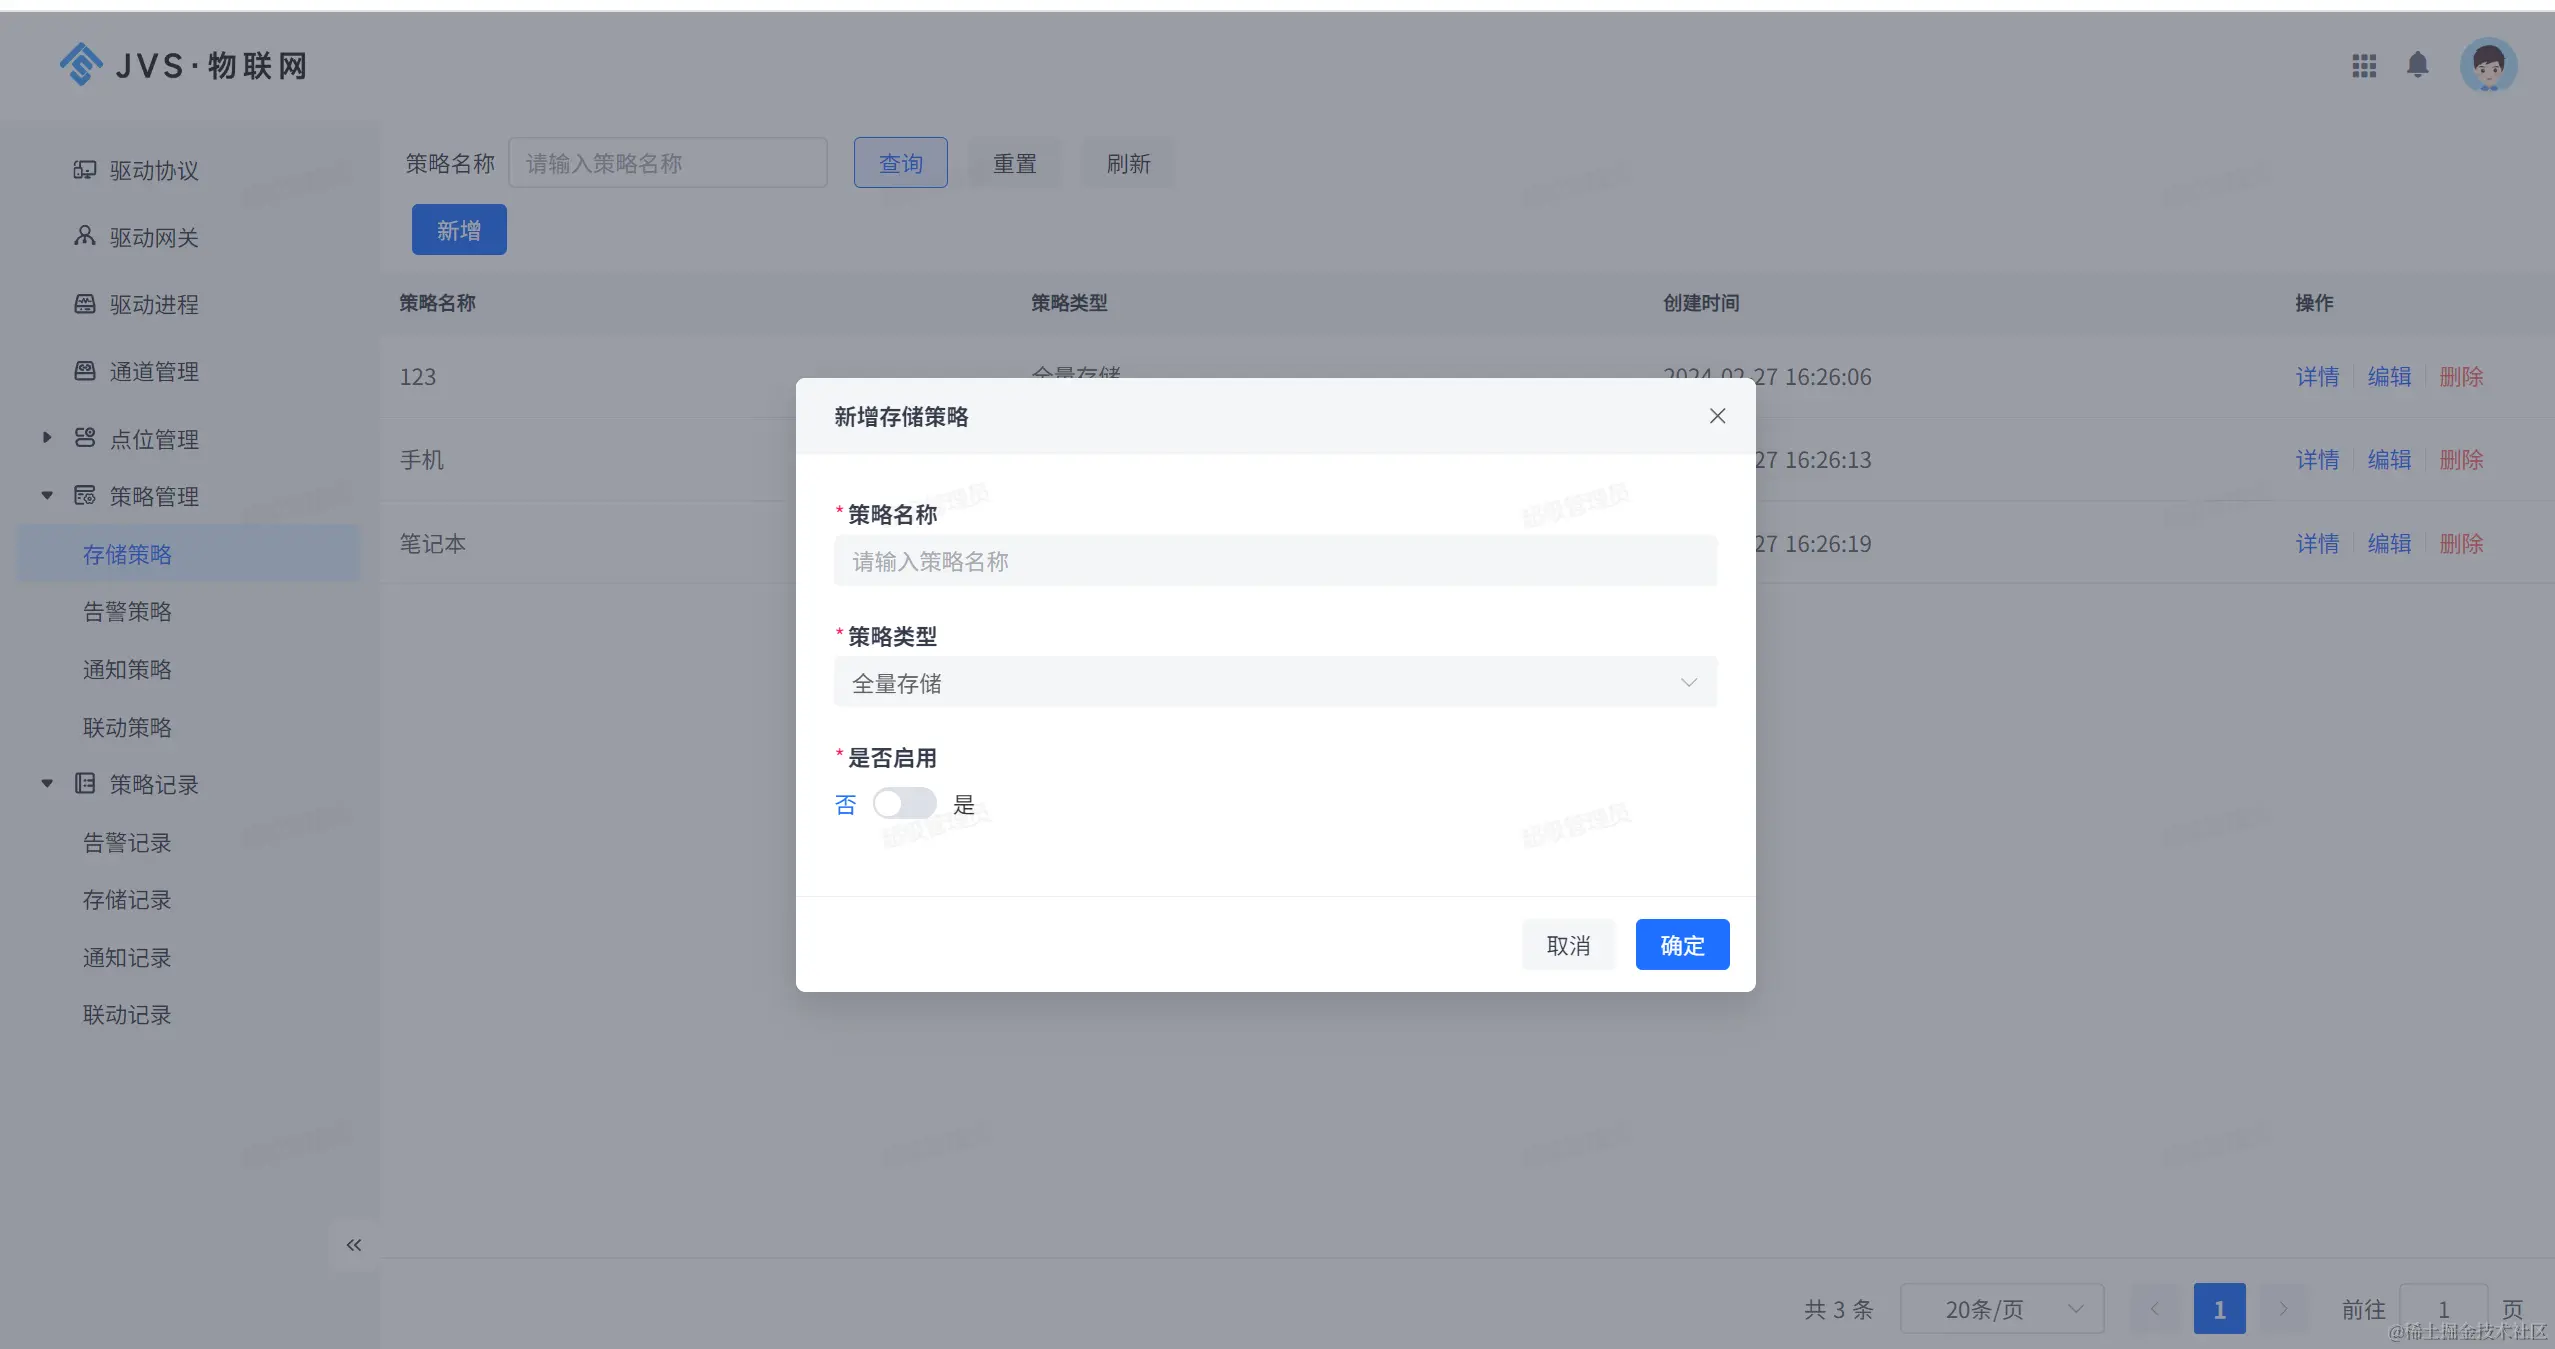Click the notification bell icon
Viewport: 2555px width, 1349px height.
tap(2417, 66)
